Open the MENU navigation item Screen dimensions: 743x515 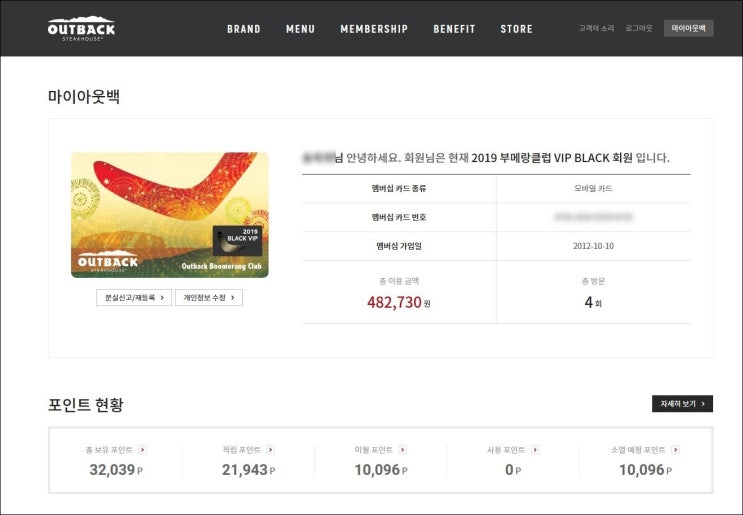[x=300, y=29]
